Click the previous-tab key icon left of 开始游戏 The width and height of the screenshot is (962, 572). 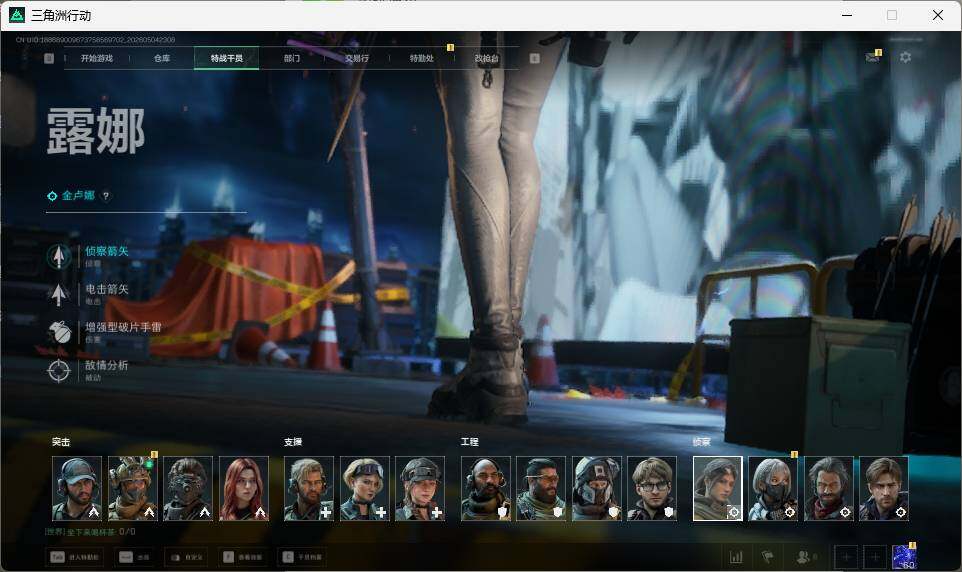(x=49, y=58)
